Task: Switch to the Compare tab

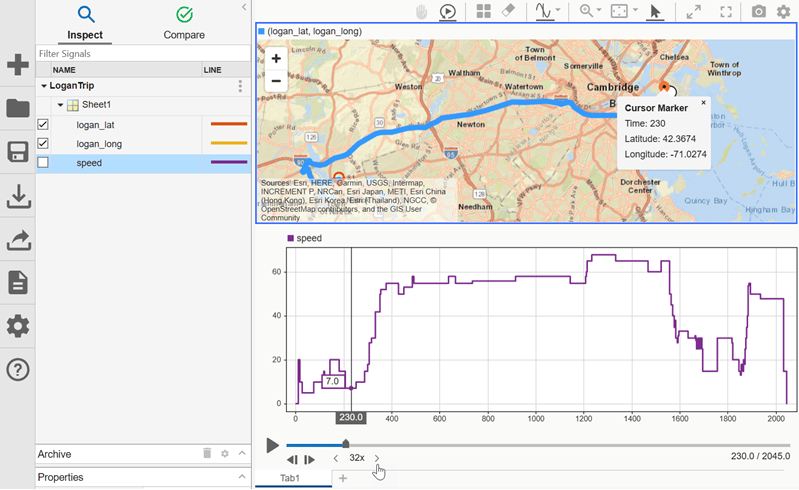Action: point(184,23)
